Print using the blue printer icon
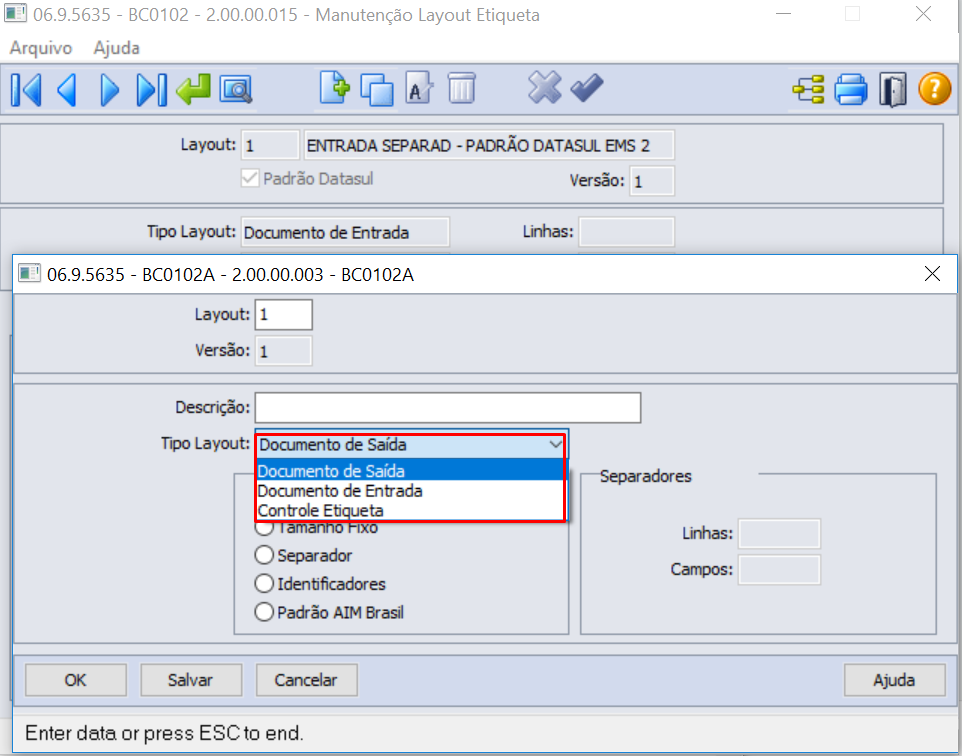This screenshot has height=756, width=962. coord(850,90)
